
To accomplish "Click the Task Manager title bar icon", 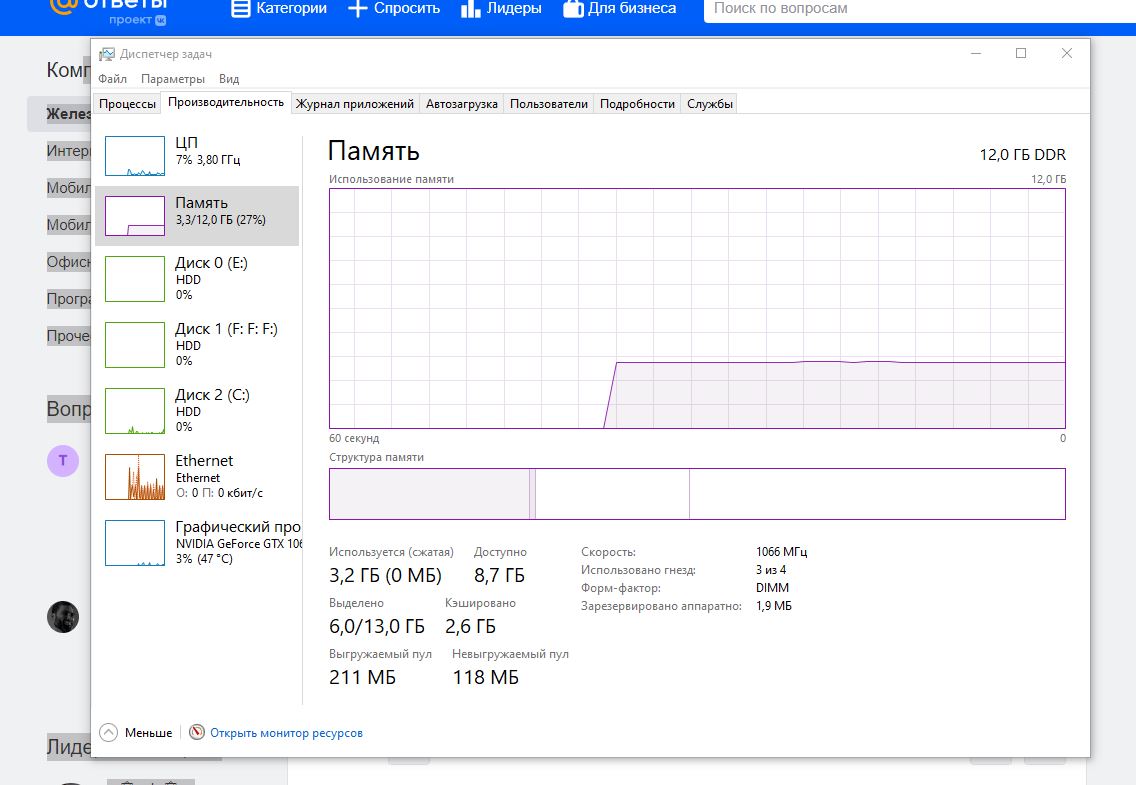I will [107, 54].
